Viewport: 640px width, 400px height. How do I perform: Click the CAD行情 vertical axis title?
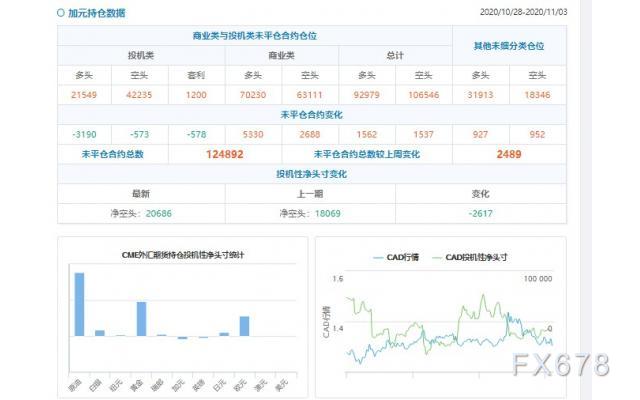pos(326,322)
